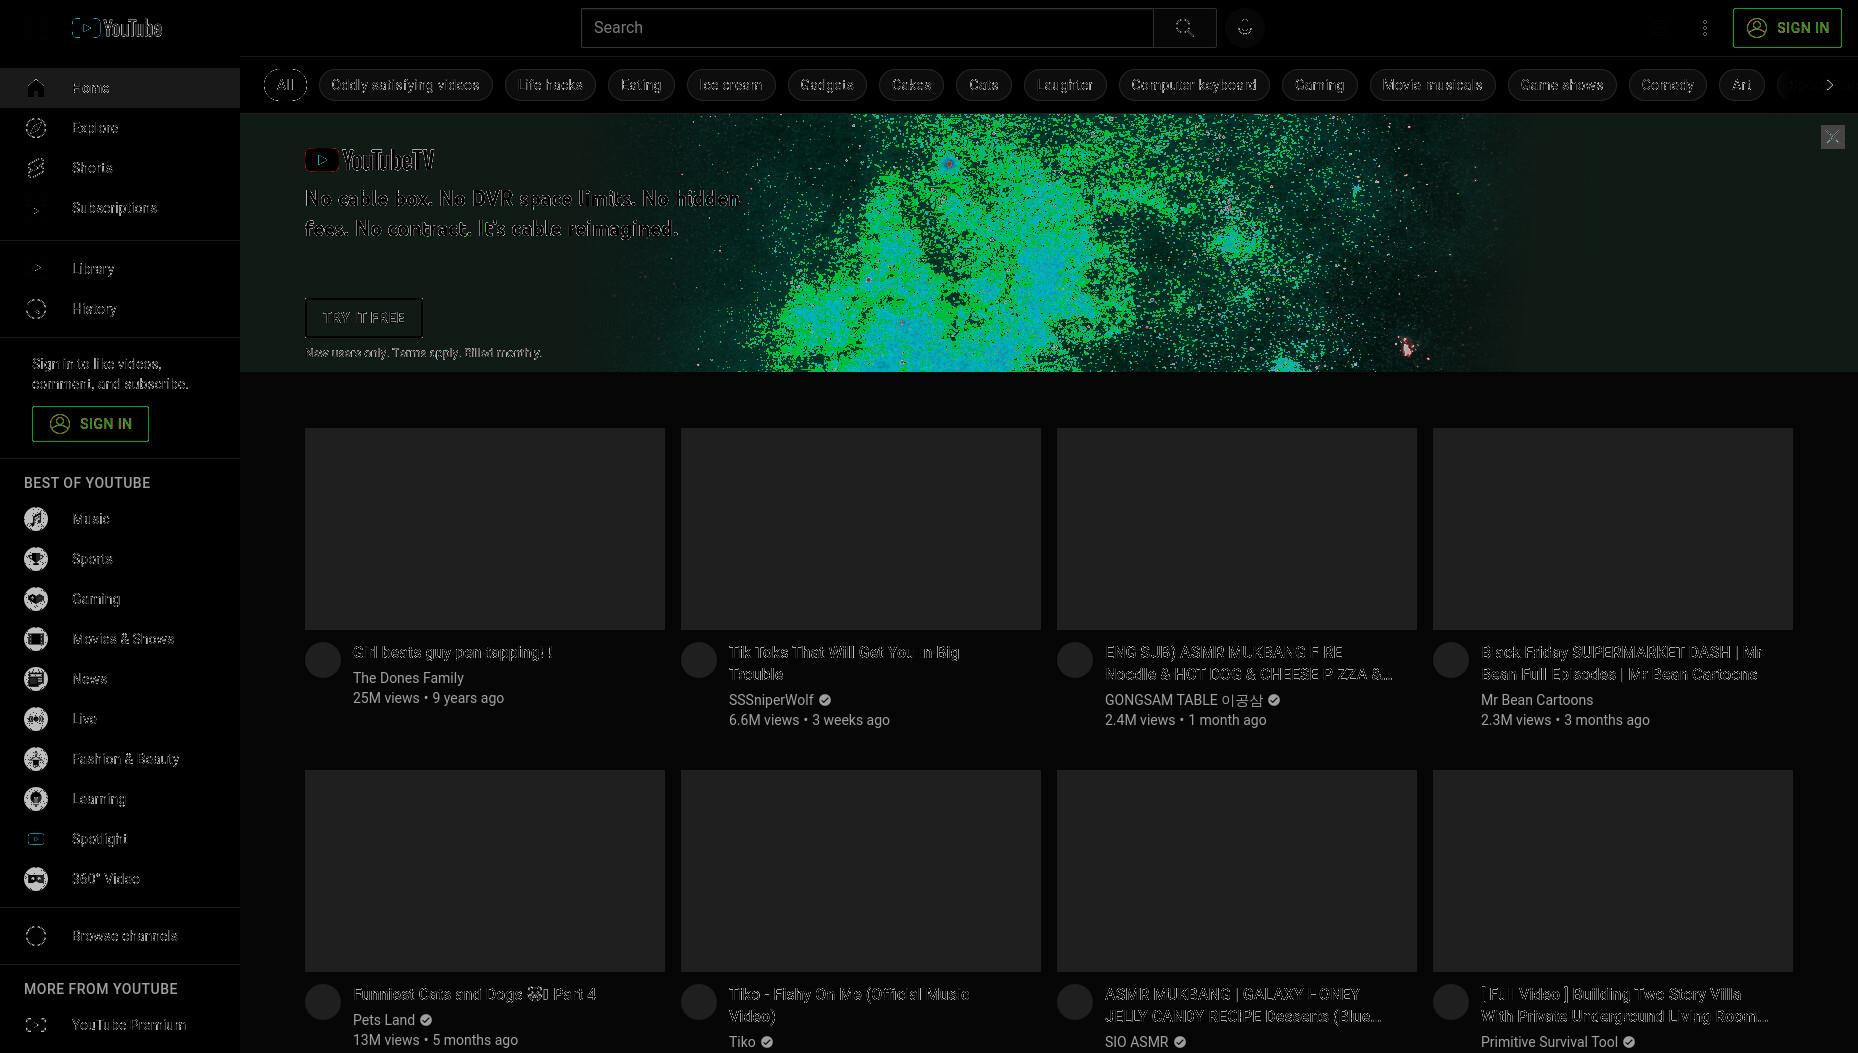The height and width of the screenshot is (1053, 1858).
Task: Select the Life hacks chip
Action: click(x=550, y=85)
